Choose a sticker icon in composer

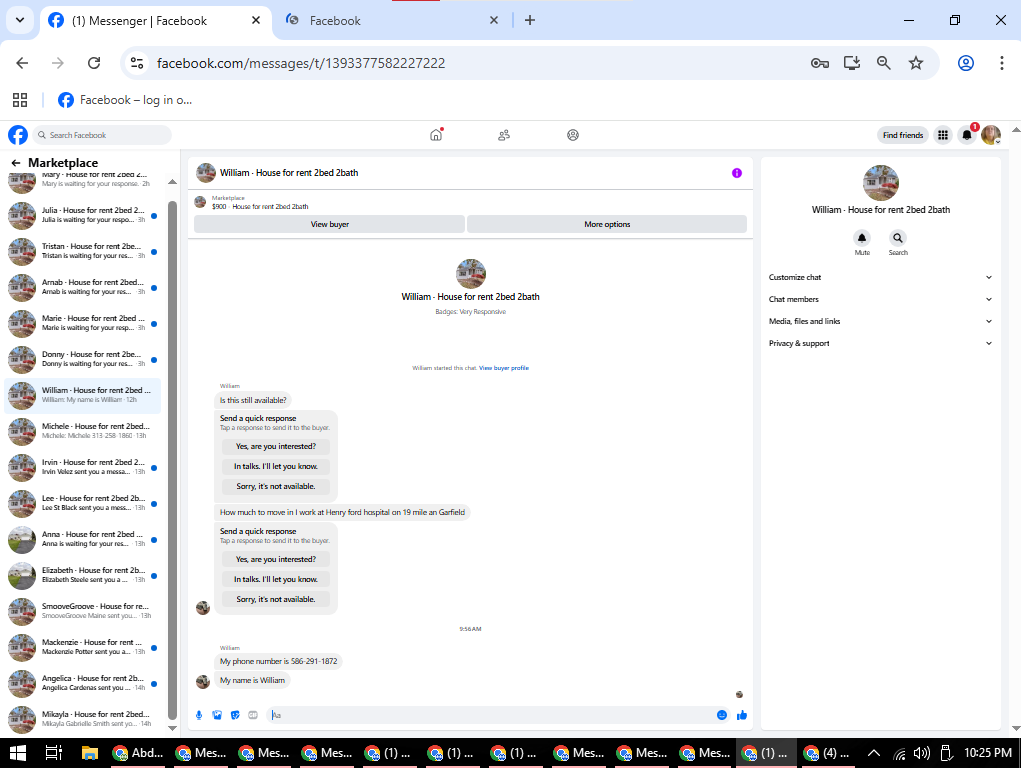(x=235, y=715)
